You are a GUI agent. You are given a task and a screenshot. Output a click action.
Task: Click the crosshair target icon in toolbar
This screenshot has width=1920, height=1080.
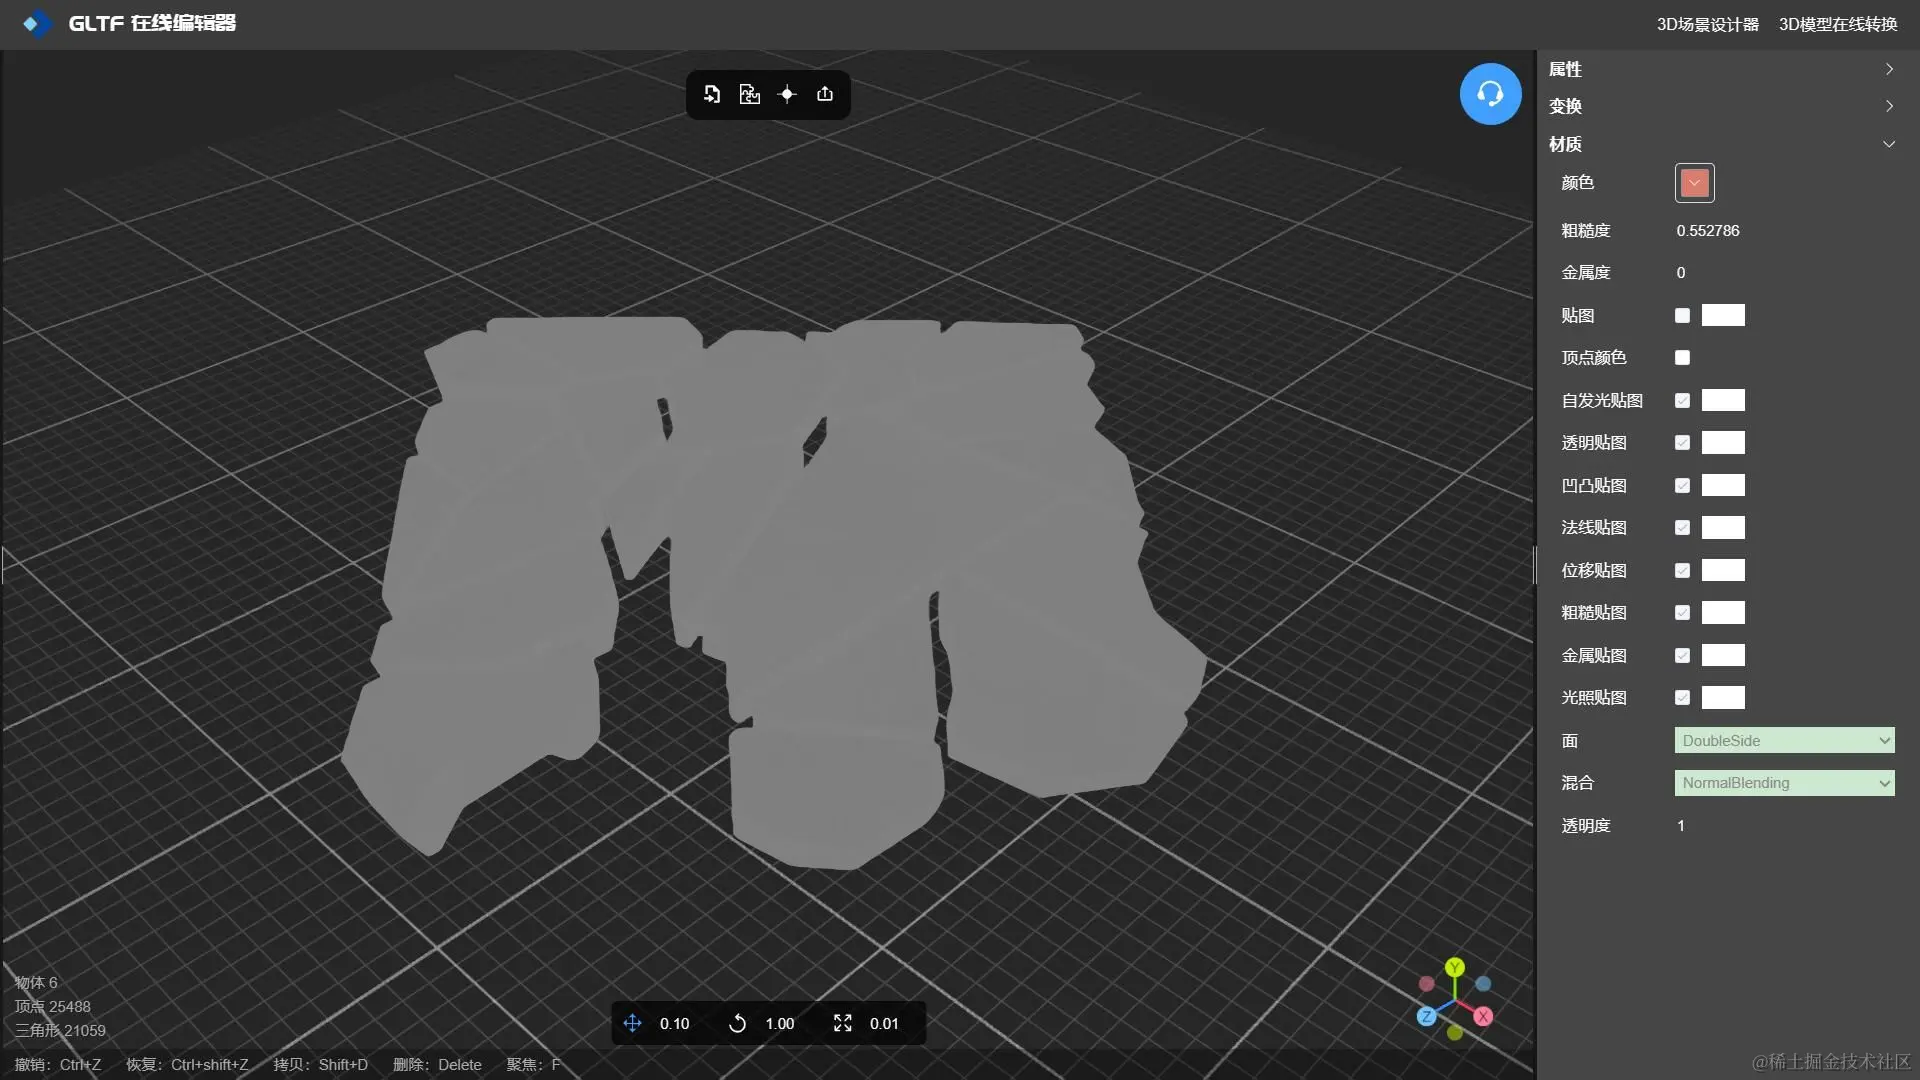coord(787,94)
